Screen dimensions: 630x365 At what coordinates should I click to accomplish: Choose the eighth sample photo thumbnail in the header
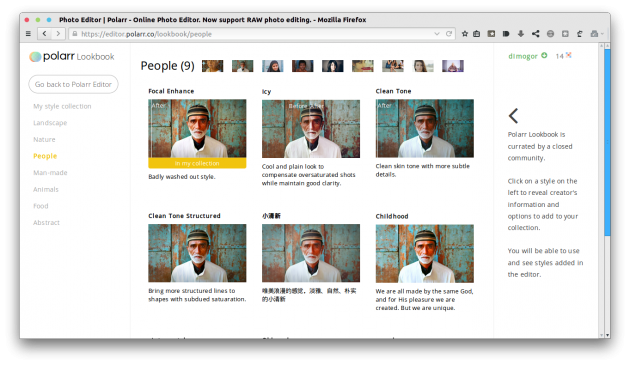[x=423, y=66]
